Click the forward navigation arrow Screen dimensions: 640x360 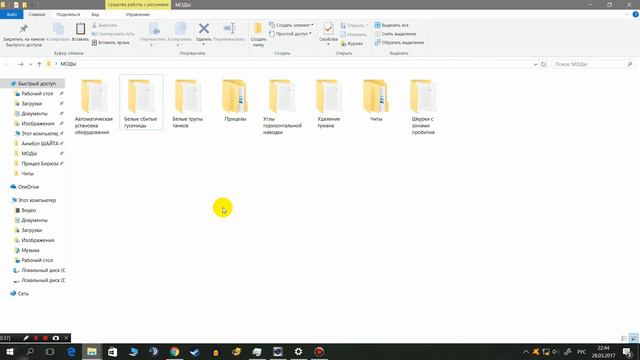tap(20, 64)
